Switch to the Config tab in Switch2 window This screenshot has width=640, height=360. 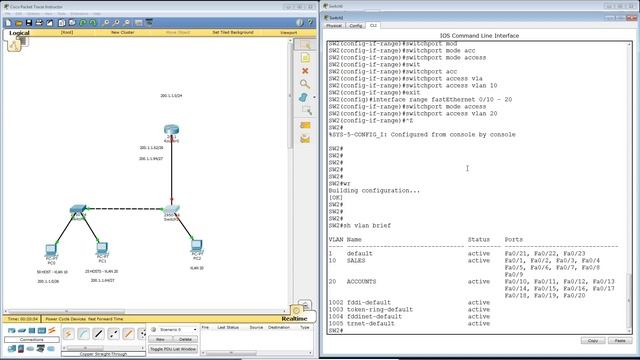(356, 26)
